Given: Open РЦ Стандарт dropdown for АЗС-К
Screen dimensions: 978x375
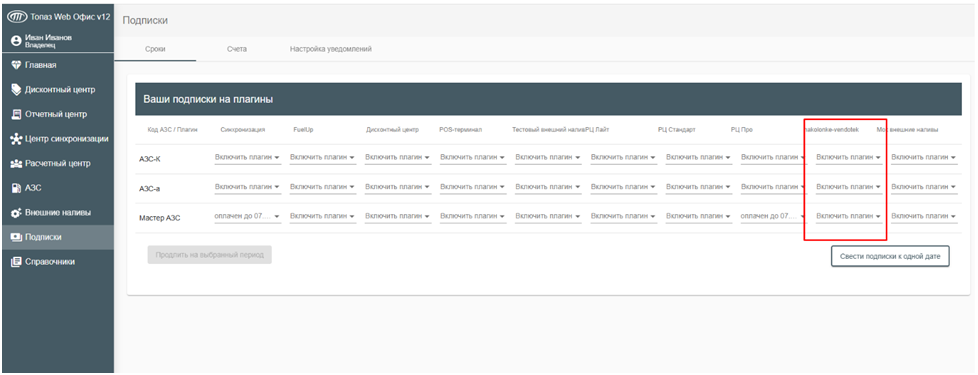Looking at the screenshot, I should point(699,158).
